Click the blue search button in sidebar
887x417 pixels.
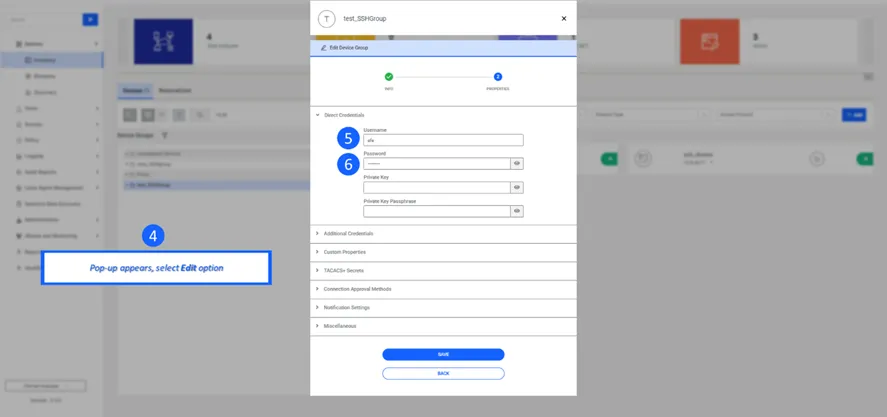click(90, 19)
